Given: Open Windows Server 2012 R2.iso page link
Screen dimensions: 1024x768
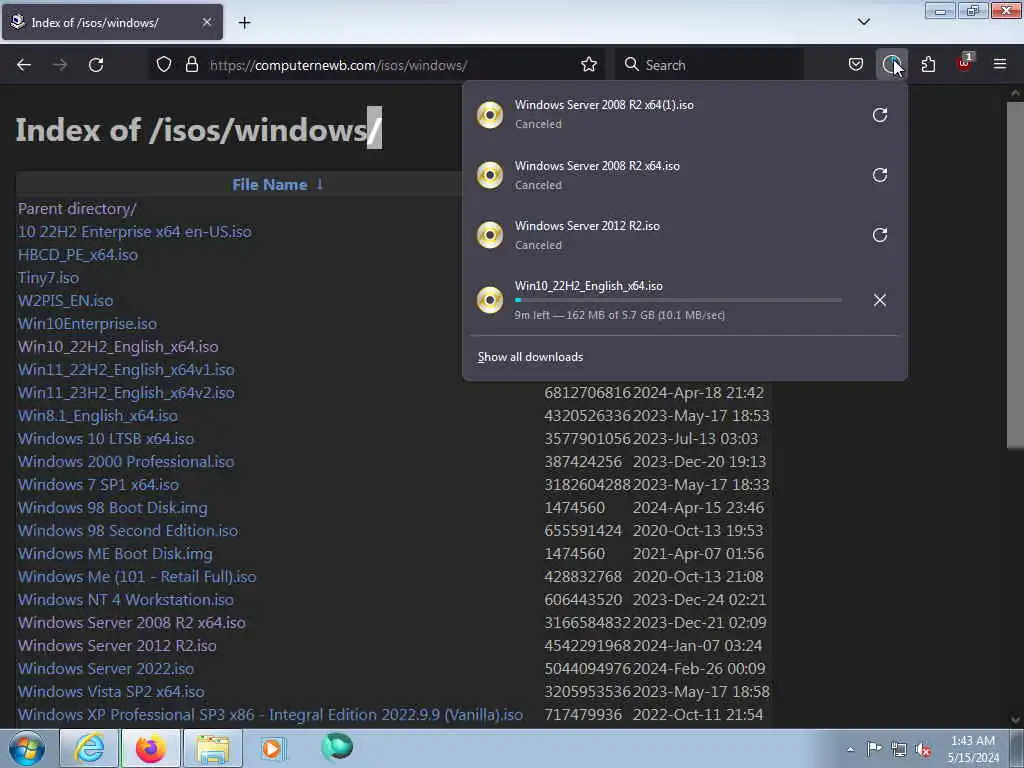Looking at the screenshot, I should tap(117, 645).
